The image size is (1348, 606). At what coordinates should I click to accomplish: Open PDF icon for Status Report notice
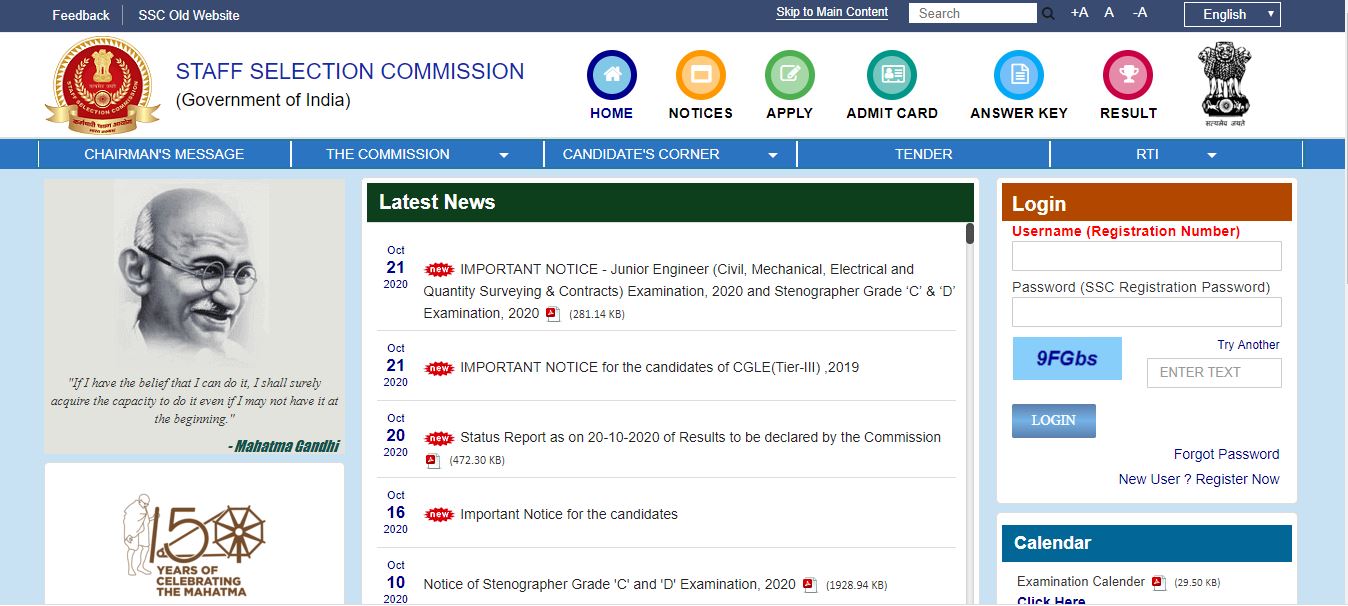432,461
